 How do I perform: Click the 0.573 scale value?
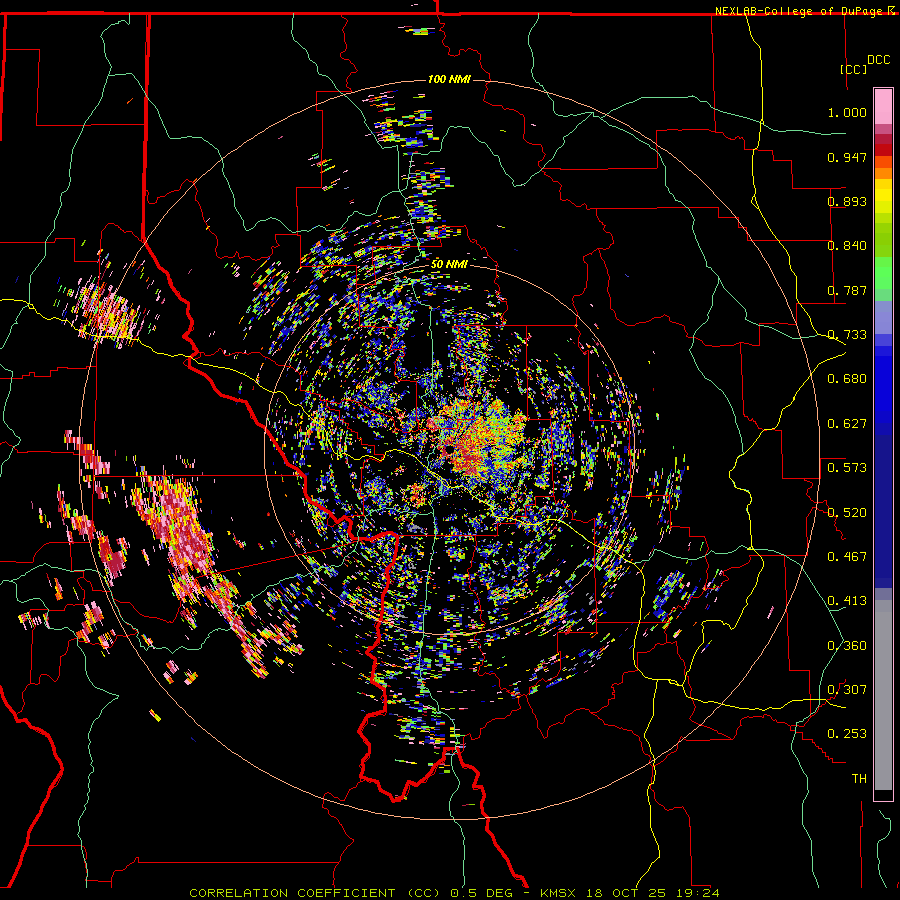coord(847,468)
